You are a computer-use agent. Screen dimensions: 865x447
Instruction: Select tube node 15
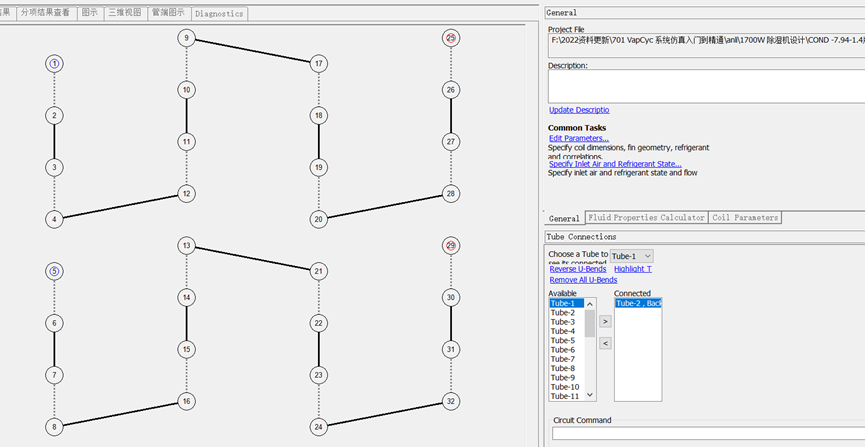[186, 349]
